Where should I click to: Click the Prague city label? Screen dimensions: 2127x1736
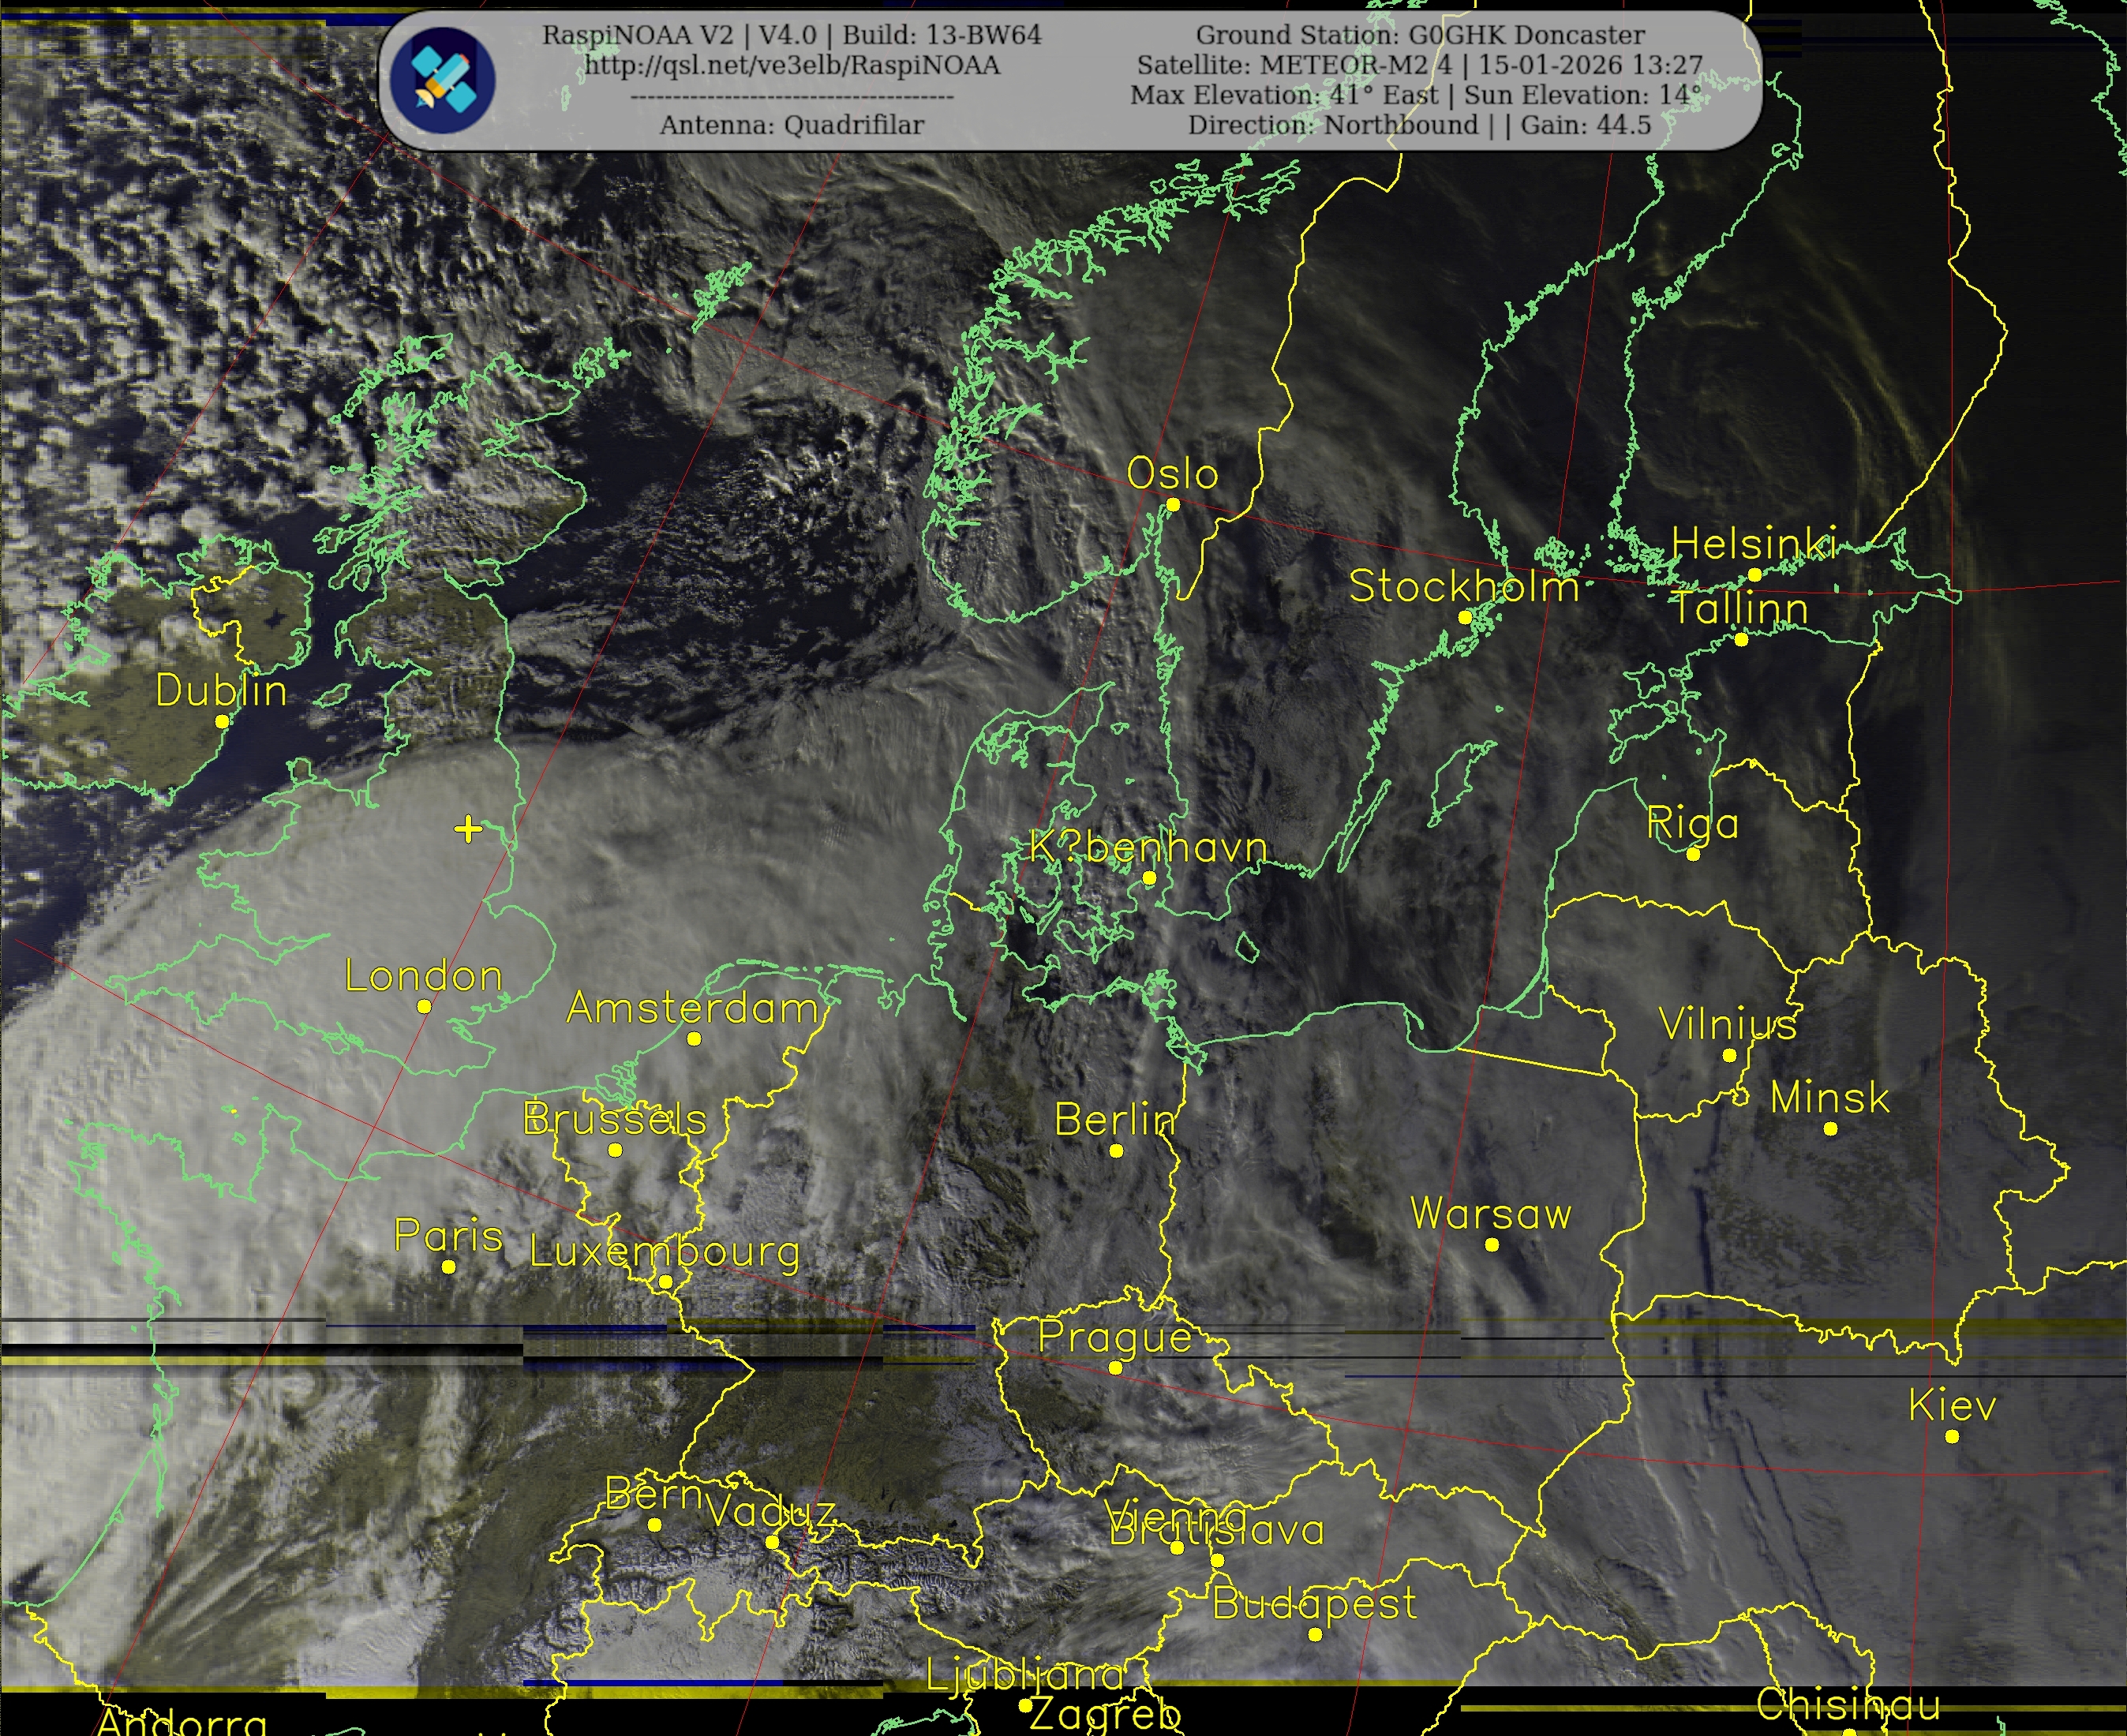click(x=1115, y=1337)
